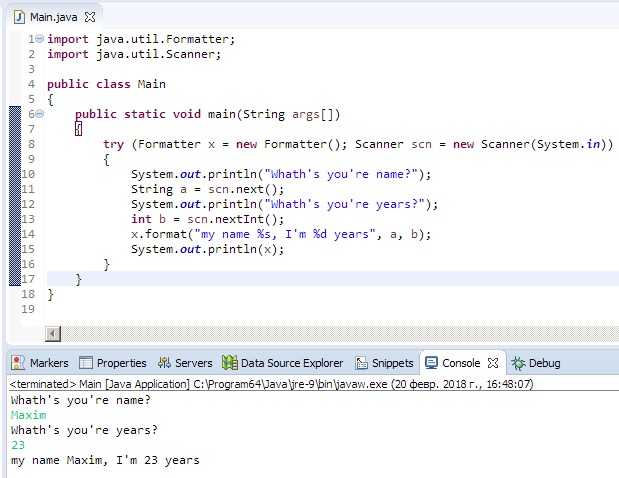Click the Java file icon on Main.java tab
Viewport: 619px width, 478px height.
point(19,17)
